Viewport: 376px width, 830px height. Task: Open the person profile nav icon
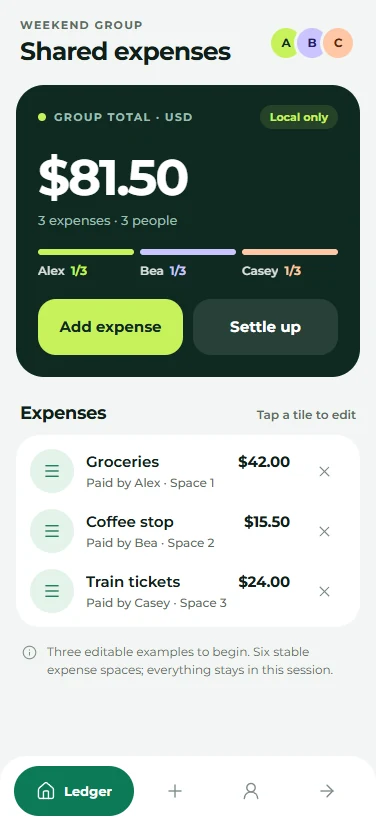[251, 791]
